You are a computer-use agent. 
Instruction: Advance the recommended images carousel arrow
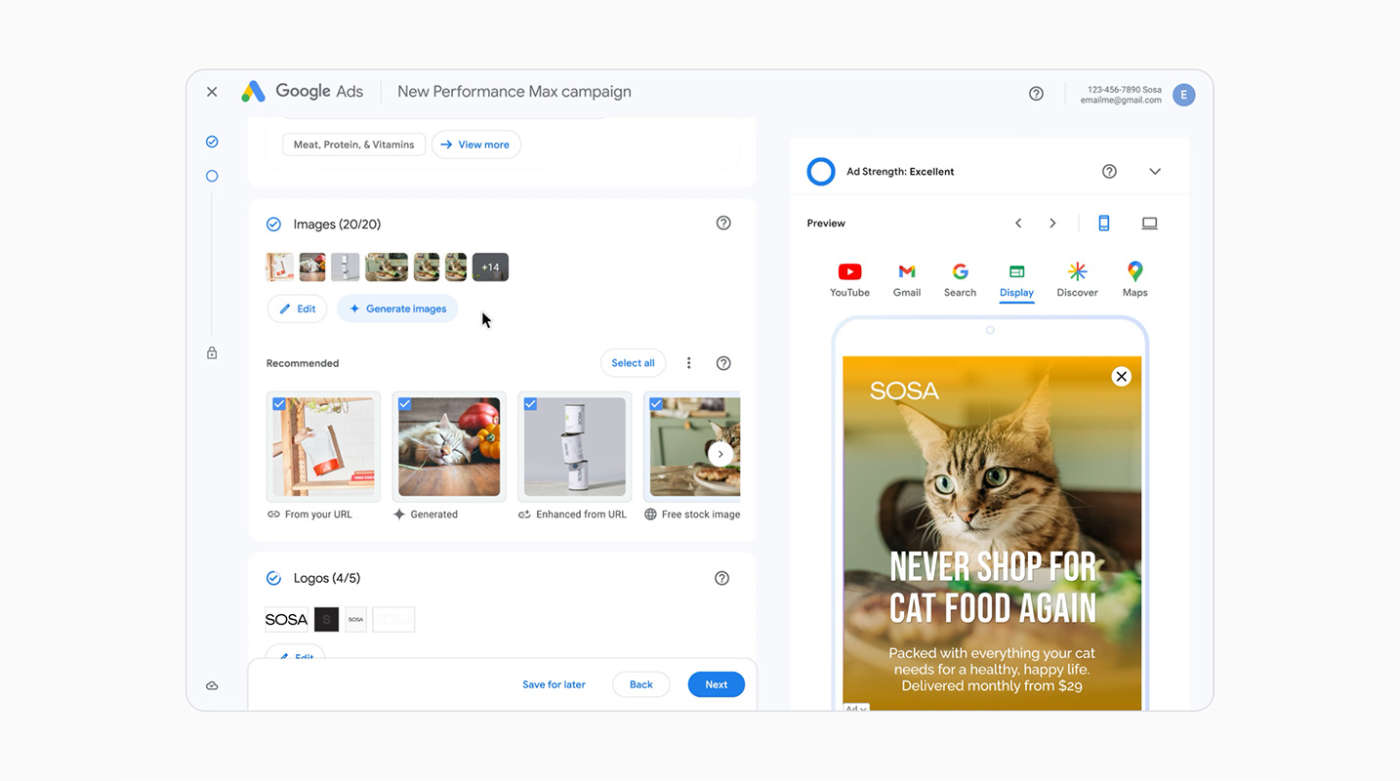(720, 454)
